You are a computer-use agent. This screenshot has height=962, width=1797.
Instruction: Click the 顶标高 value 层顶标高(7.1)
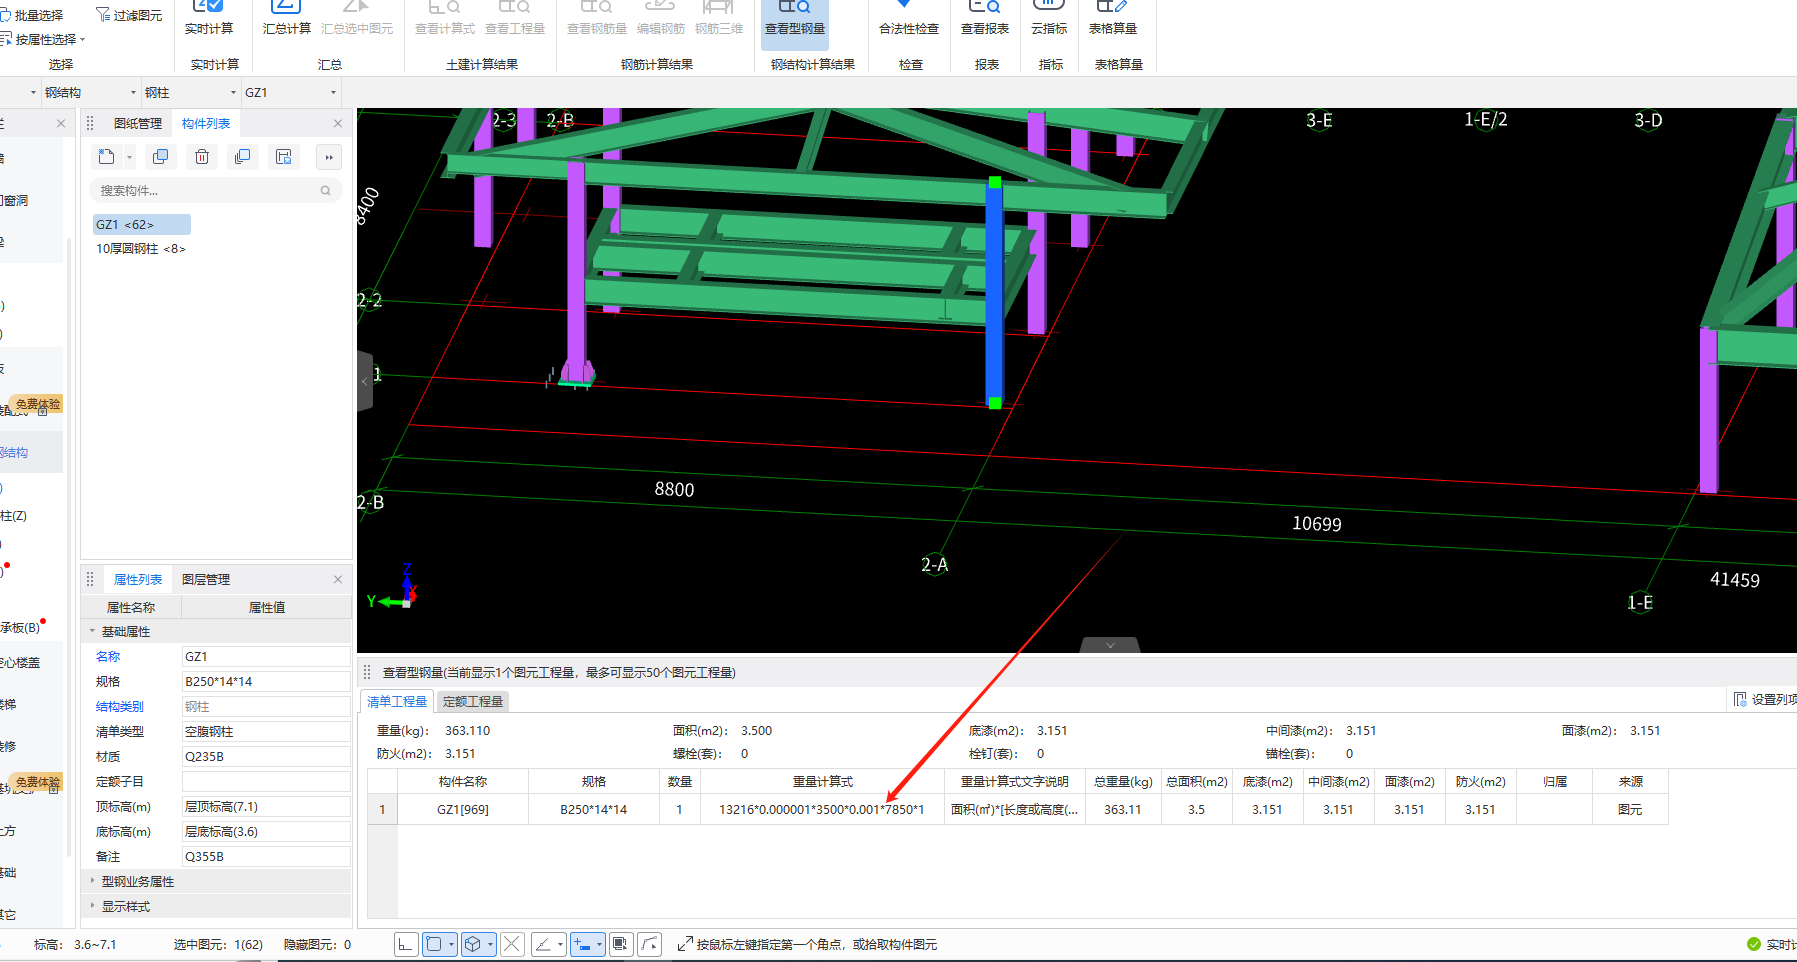[x=266, y=806]
